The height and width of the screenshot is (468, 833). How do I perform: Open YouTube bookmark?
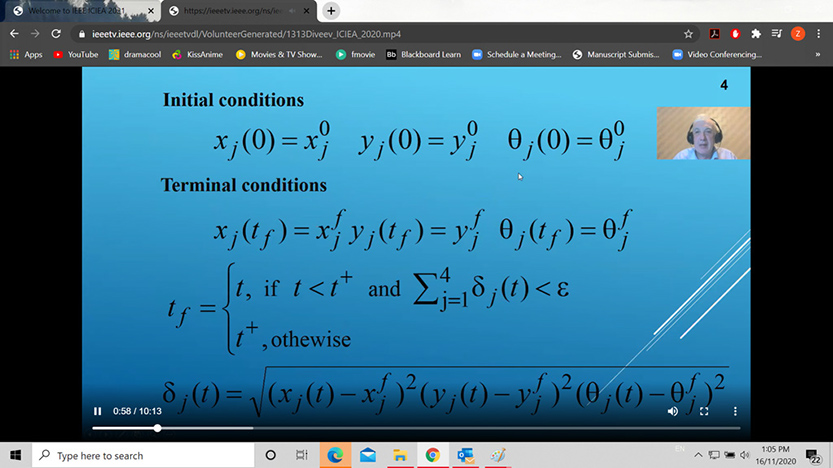coord(75,55)
